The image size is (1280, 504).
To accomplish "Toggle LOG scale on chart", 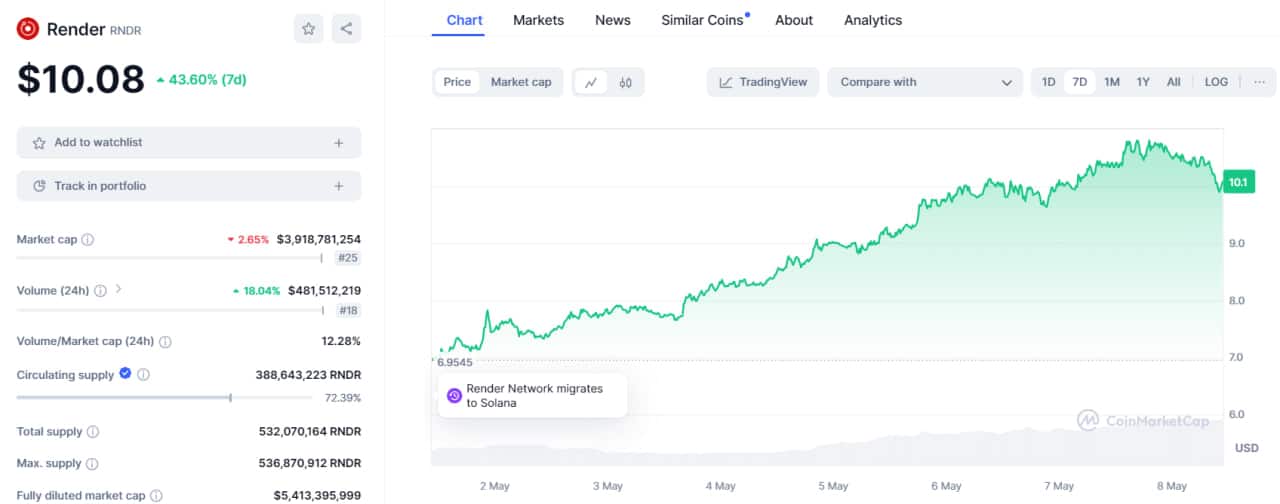I will coord(1216,82).
